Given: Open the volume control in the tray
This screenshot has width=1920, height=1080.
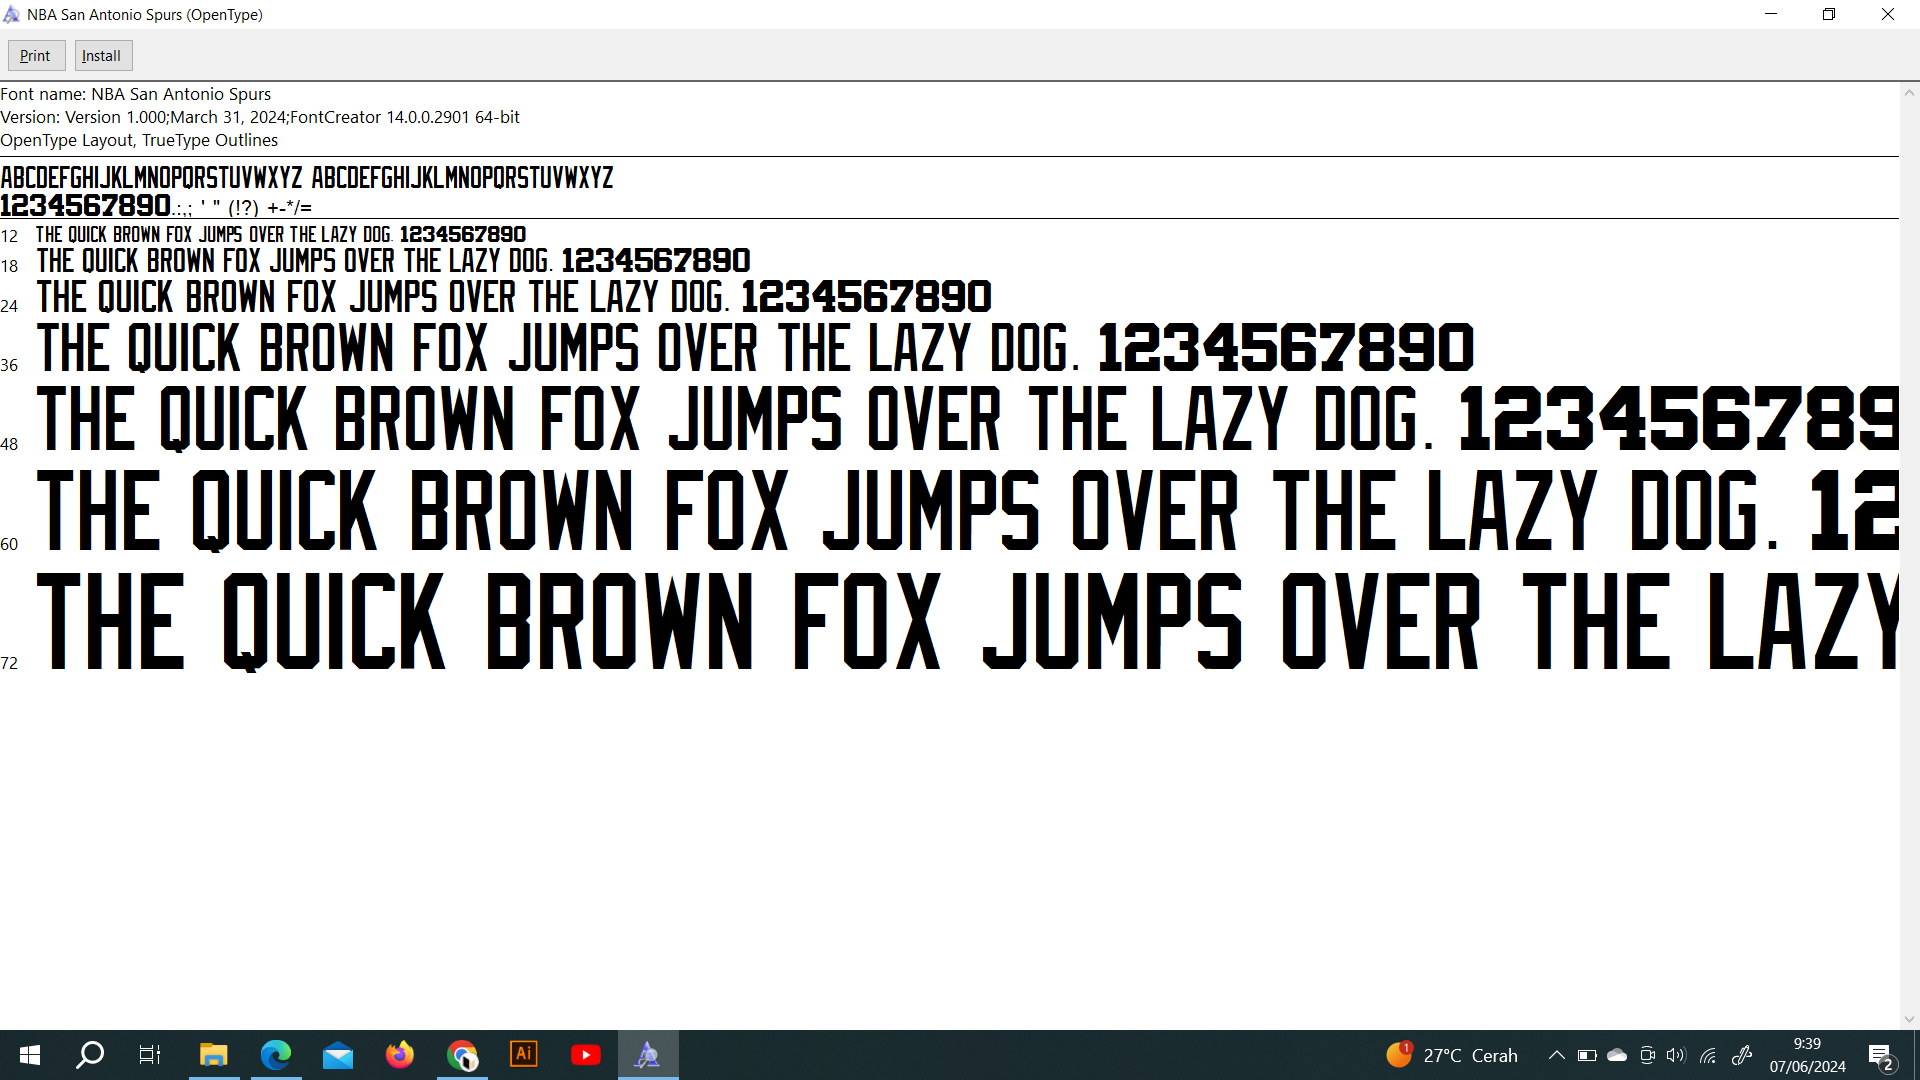Looking at the screenshot, I should tap(1677, 1055).
